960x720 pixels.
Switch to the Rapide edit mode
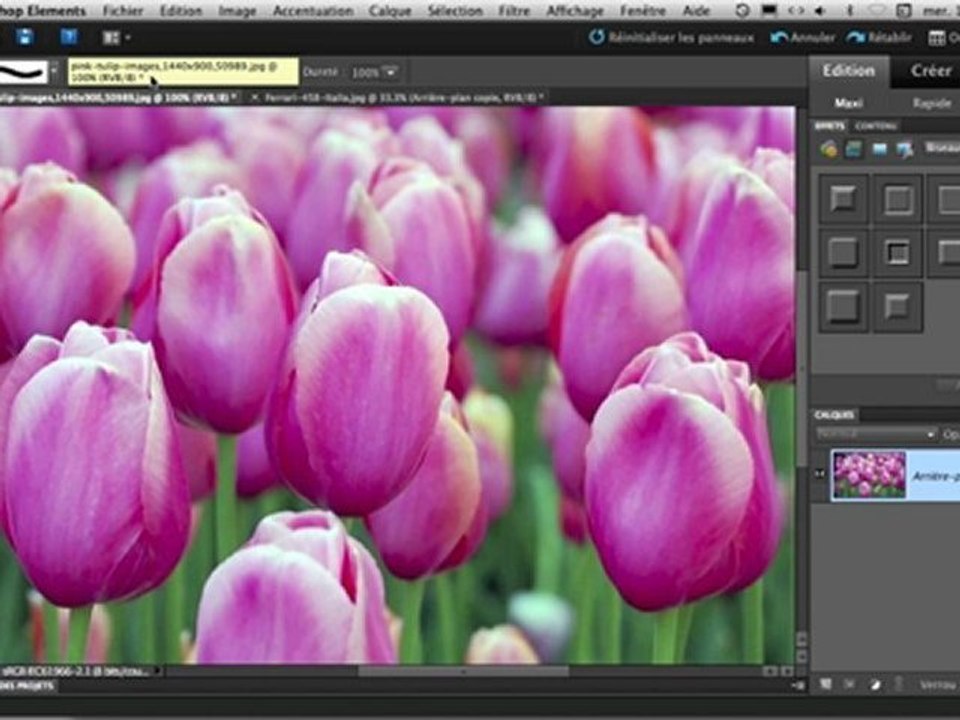932,103
